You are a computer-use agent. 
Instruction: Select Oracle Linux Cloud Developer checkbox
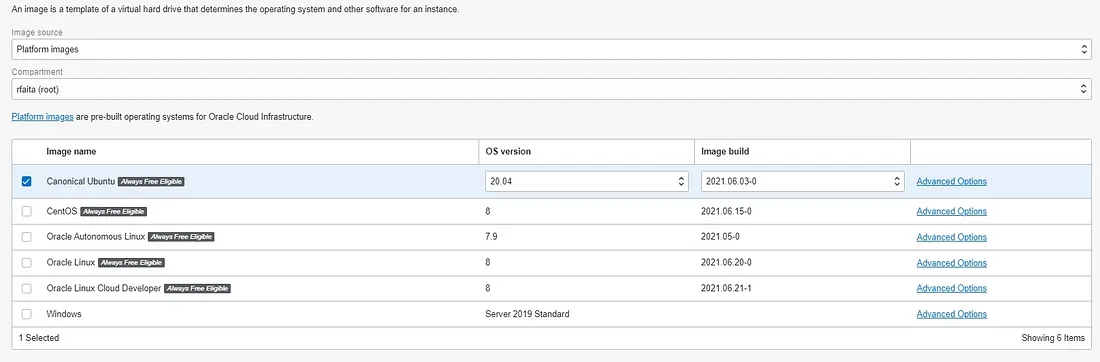(x=27, y=288)
